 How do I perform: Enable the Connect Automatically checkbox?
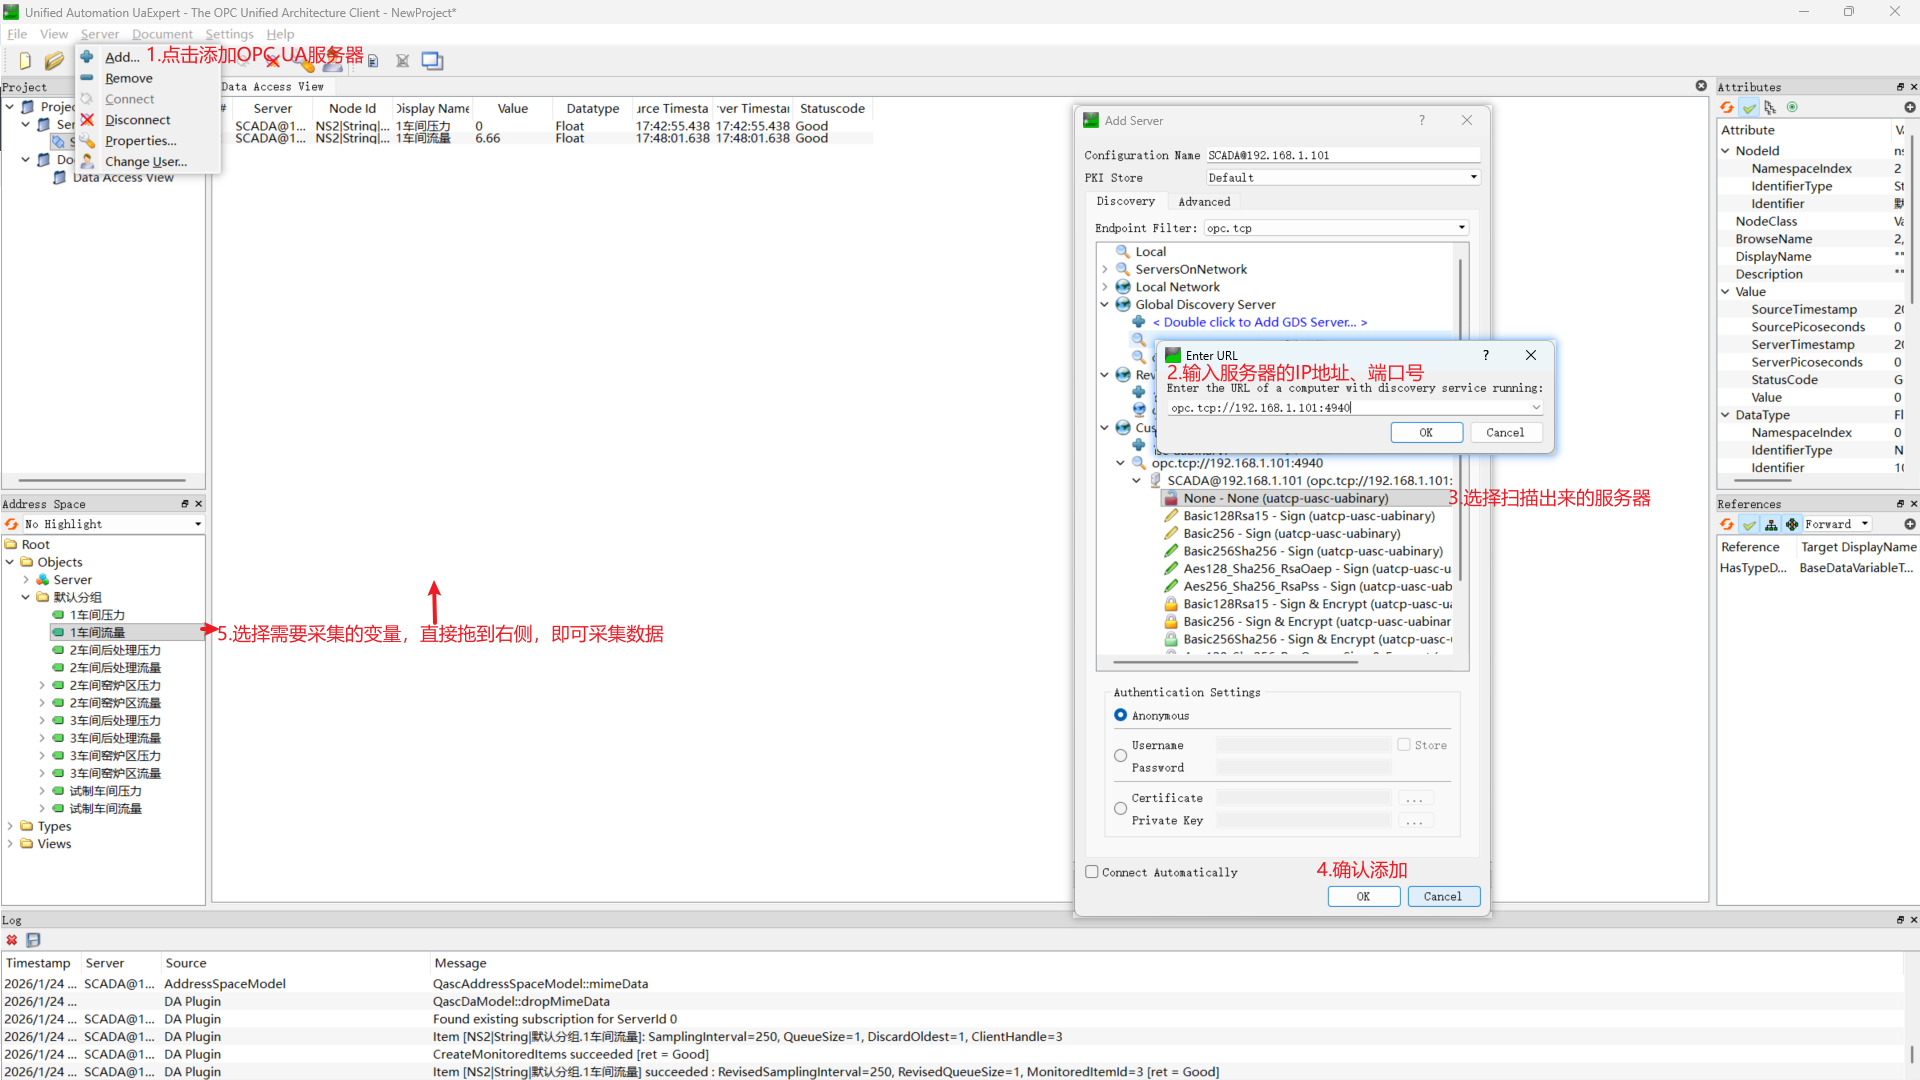(1092, 872)
